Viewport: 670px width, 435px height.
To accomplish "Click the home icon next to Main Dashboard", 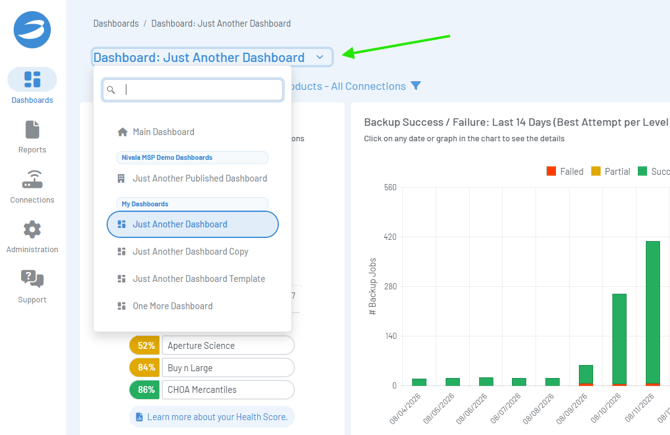I will point(123,132).
